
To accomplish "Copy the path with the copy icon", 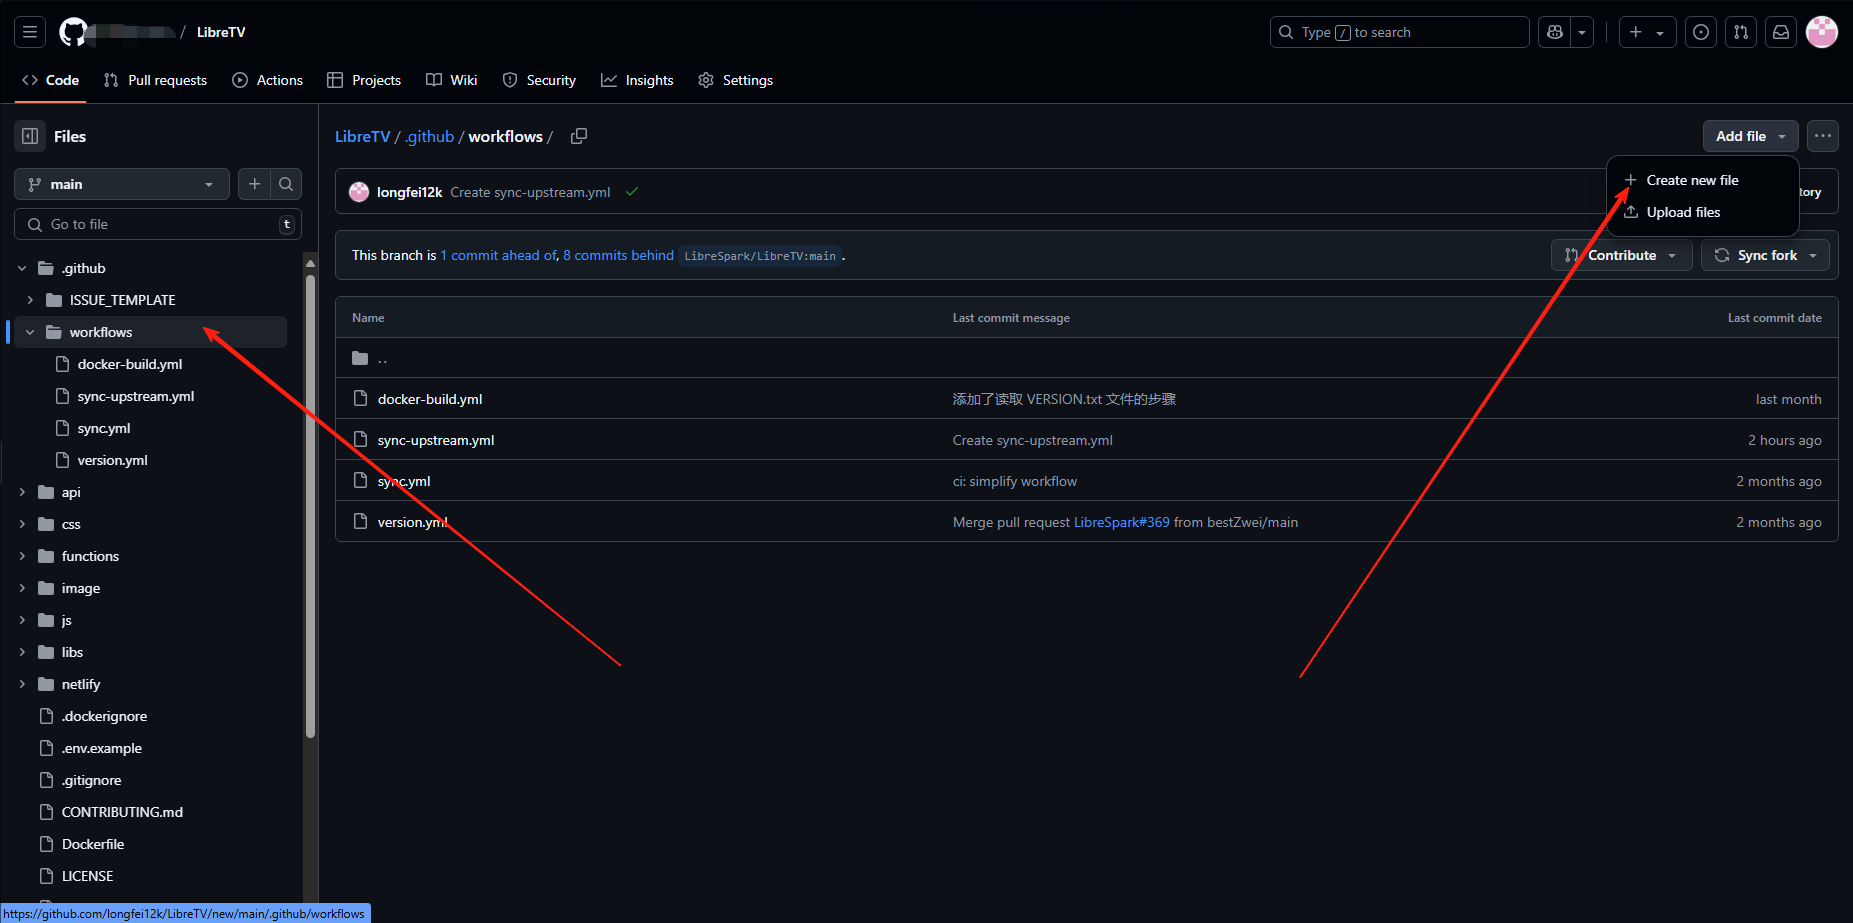I will tap(579, 136).
